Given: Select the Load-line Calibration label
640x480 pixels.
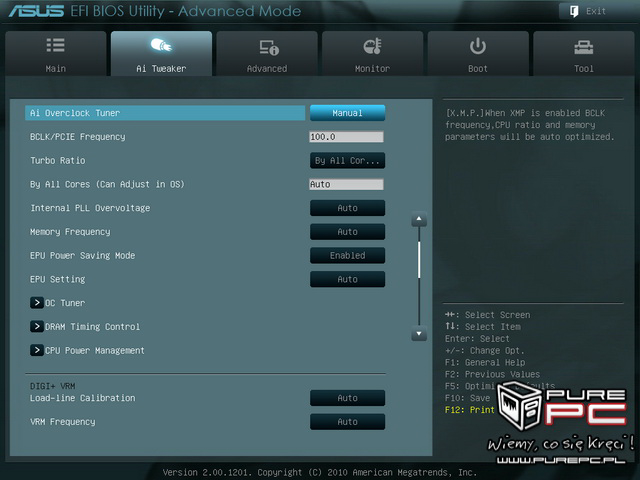Looking at the screenshot, I should pyautogui.click(x=82, y=398).
